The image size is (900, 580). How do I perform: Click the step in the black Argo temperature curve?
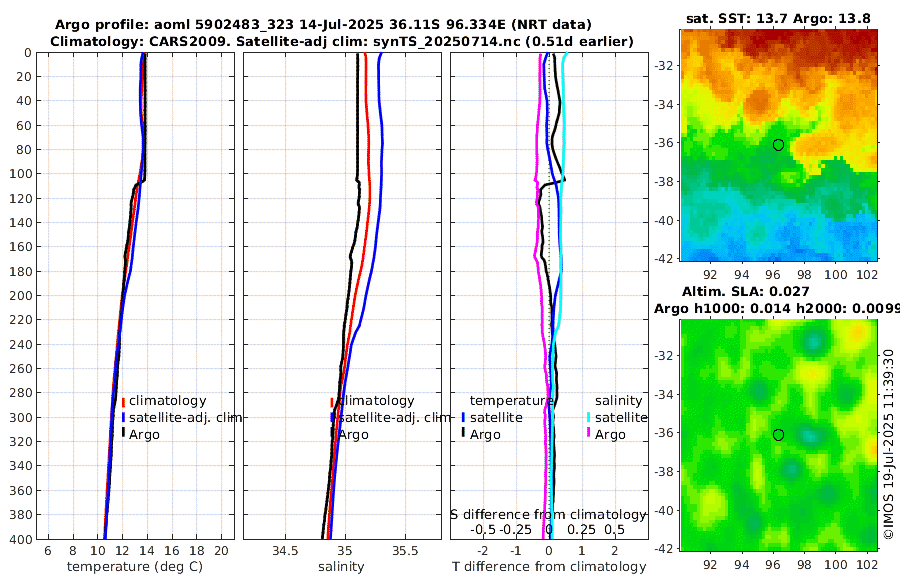pos(139,183)
